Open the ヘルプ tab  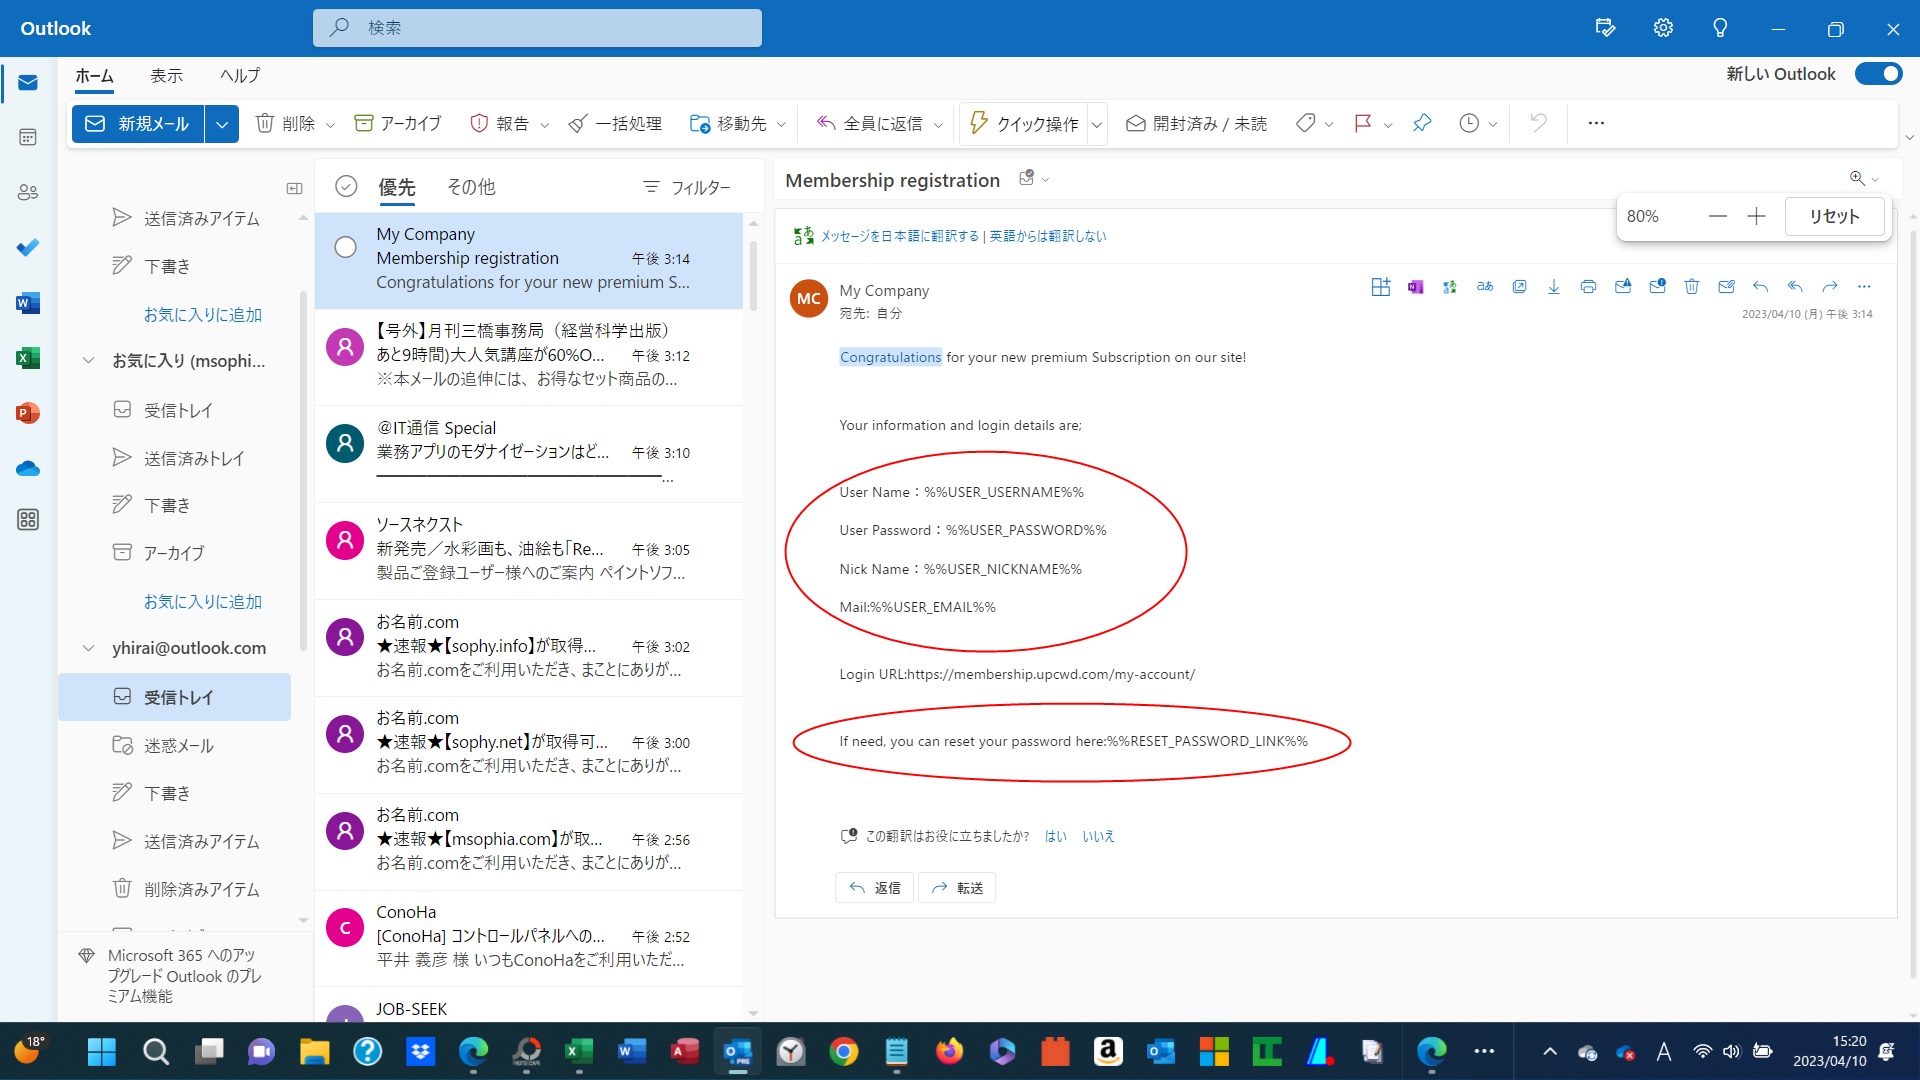tap(240, 76)
